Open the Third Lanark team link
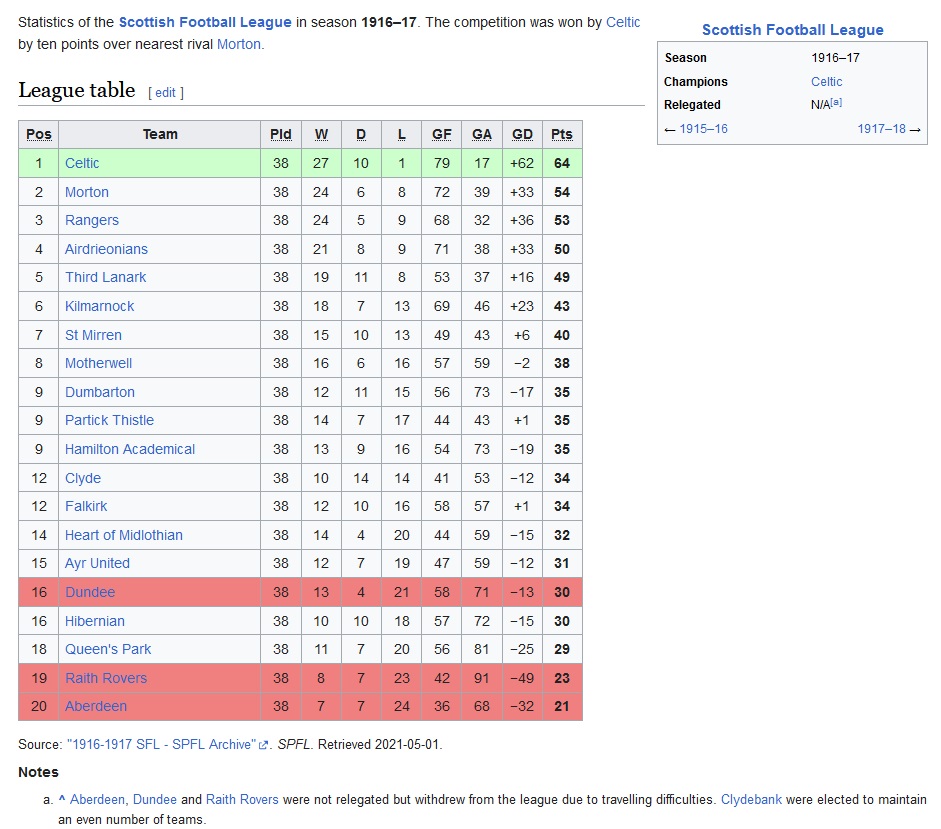 click(x=106, y=277)
